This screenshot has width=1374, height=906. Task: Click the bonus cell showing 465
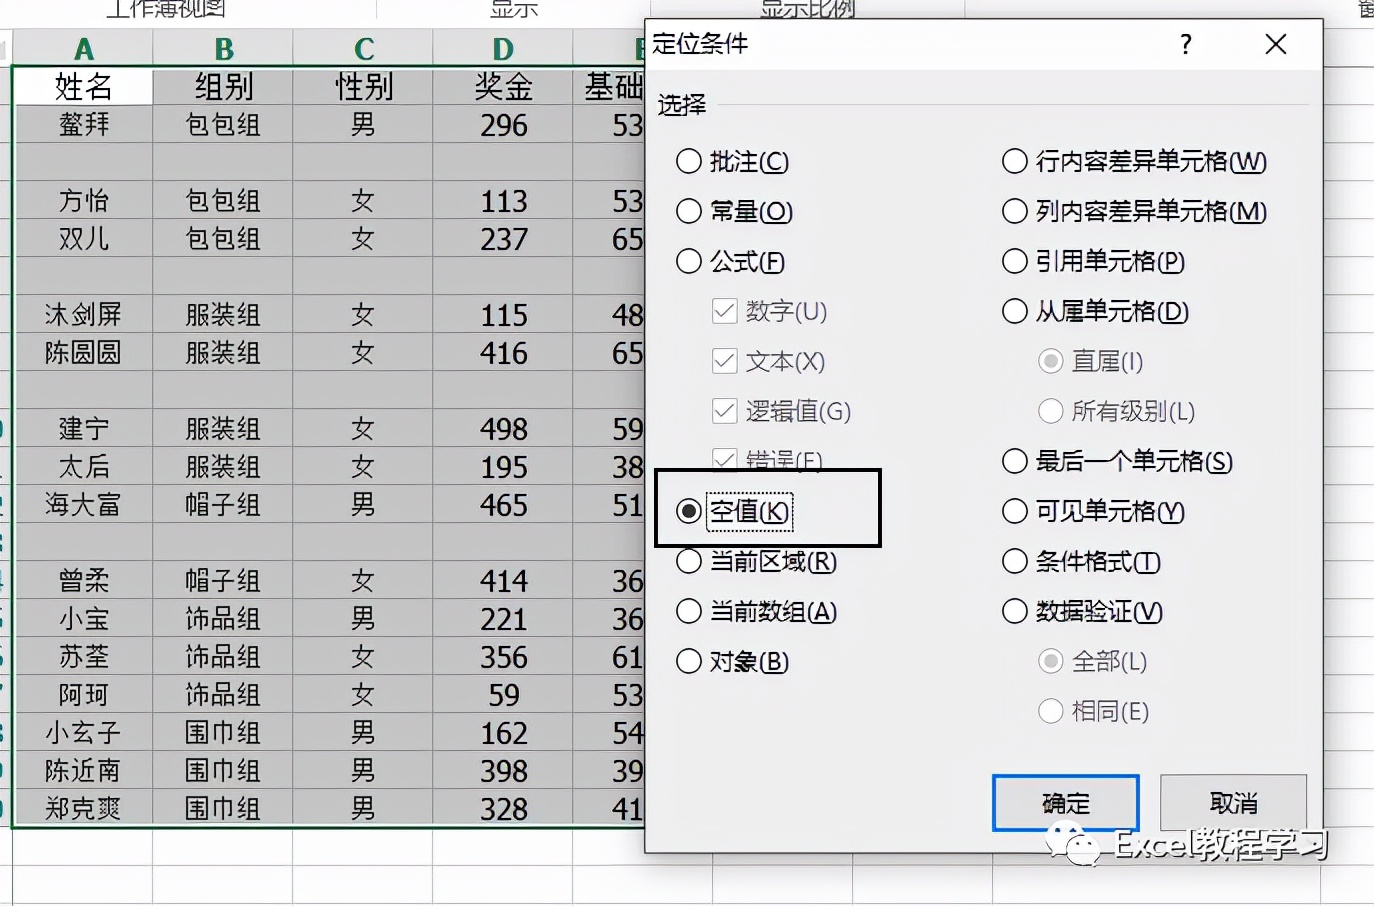point(503,505)
